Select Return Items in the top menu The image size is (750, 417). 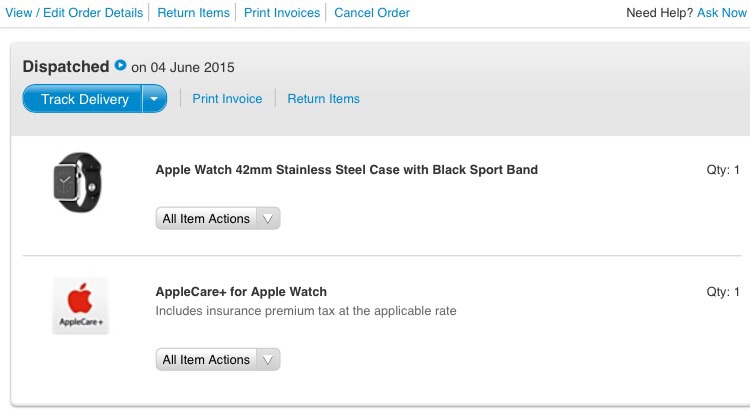[x=193, y=13]
